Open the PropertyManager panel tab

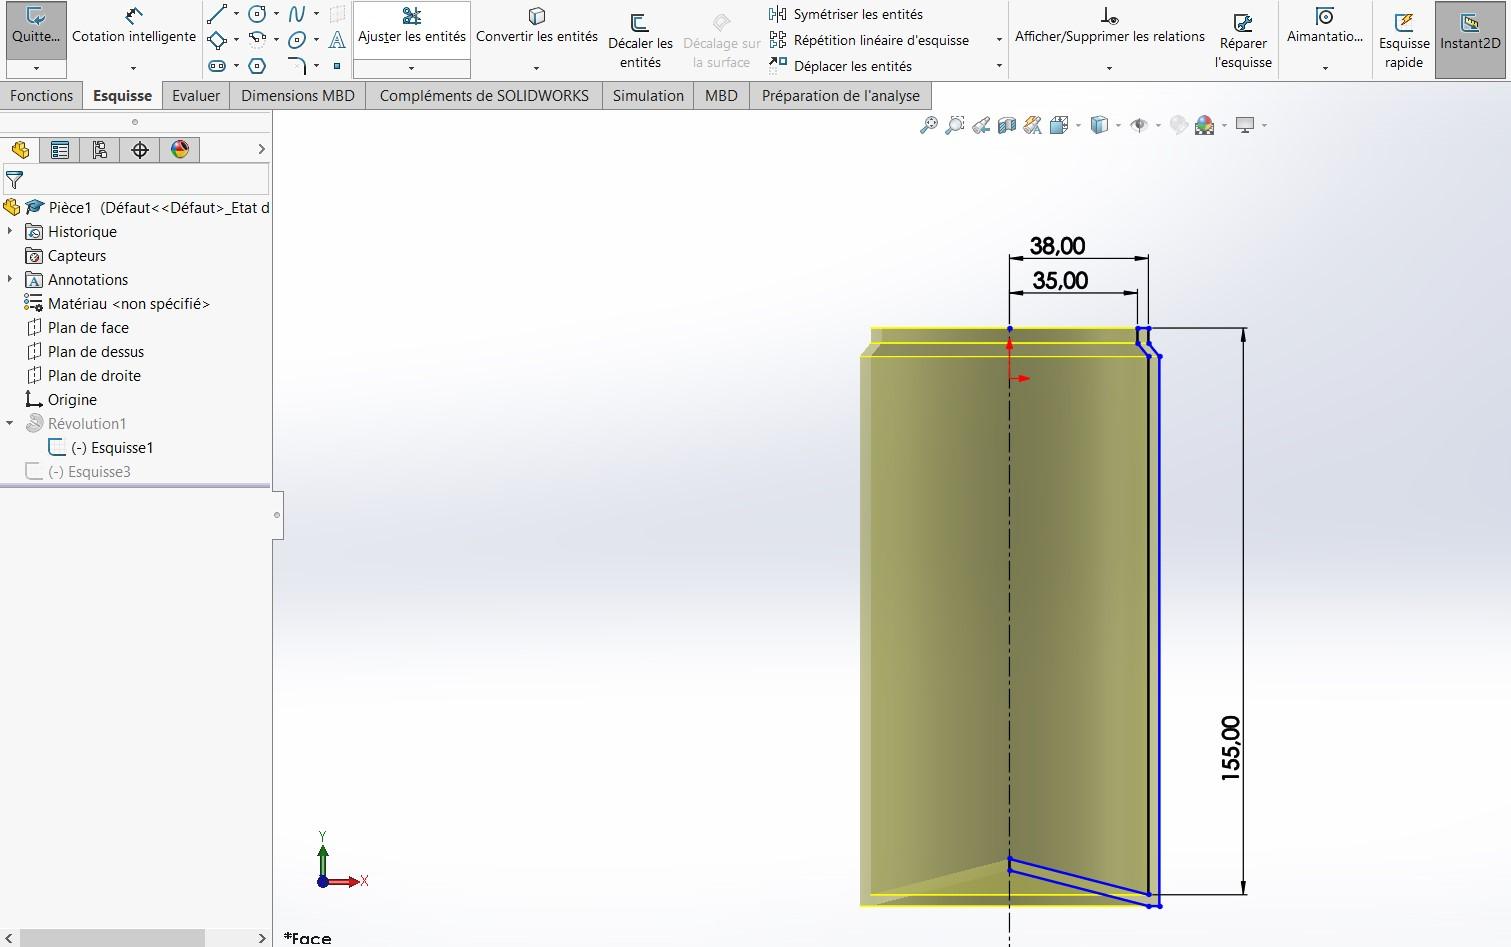(60, 150)
